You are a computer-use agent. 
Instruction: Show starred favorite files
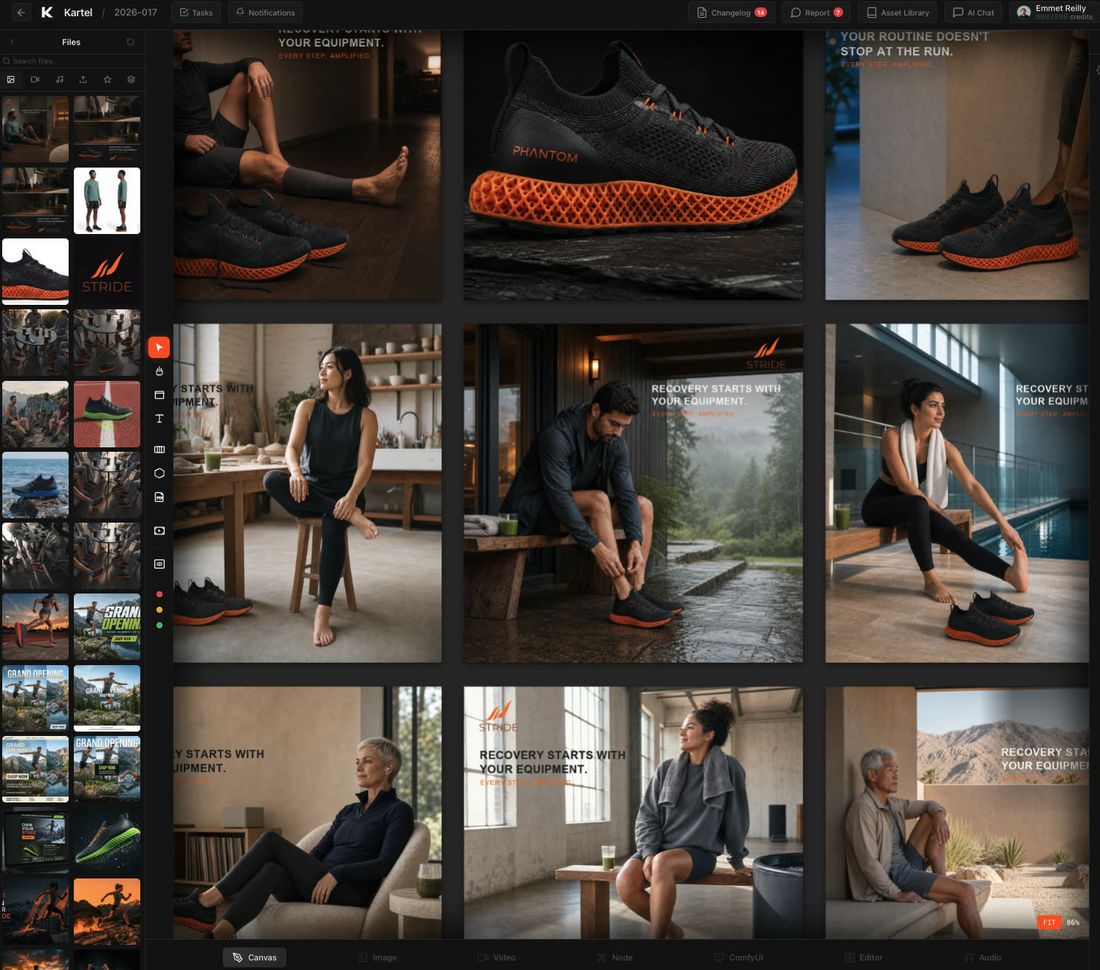coord(107,80)
